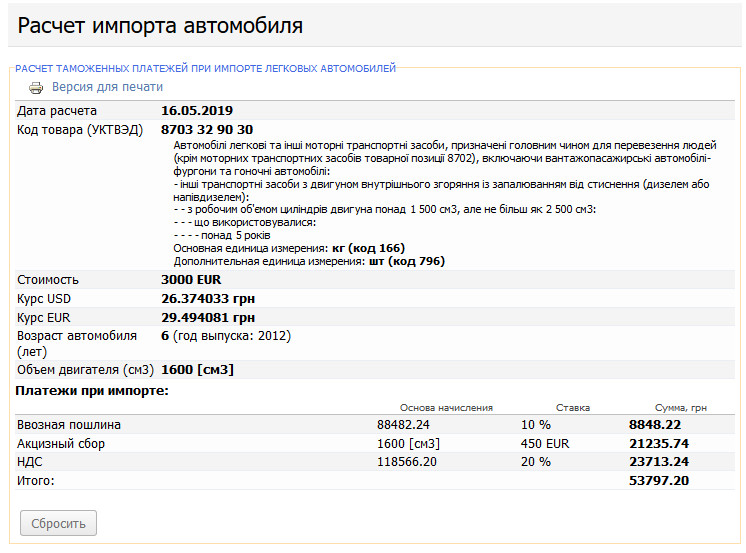Click the "НДС" rate 20 %
The height and width of the screenshot is (553, 746).
coord(535,462)
